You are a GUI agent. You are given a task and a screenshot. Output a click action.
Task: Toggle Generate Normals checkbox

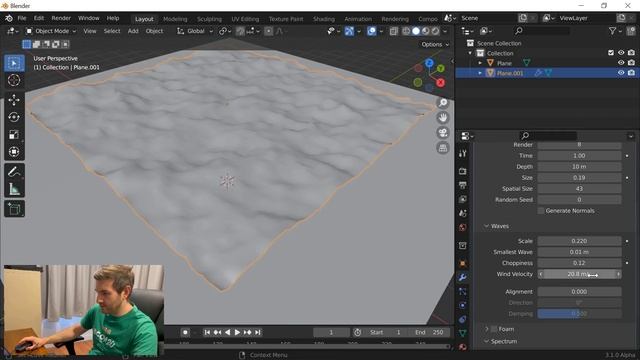pyautogui.click(x=541, y=211)
